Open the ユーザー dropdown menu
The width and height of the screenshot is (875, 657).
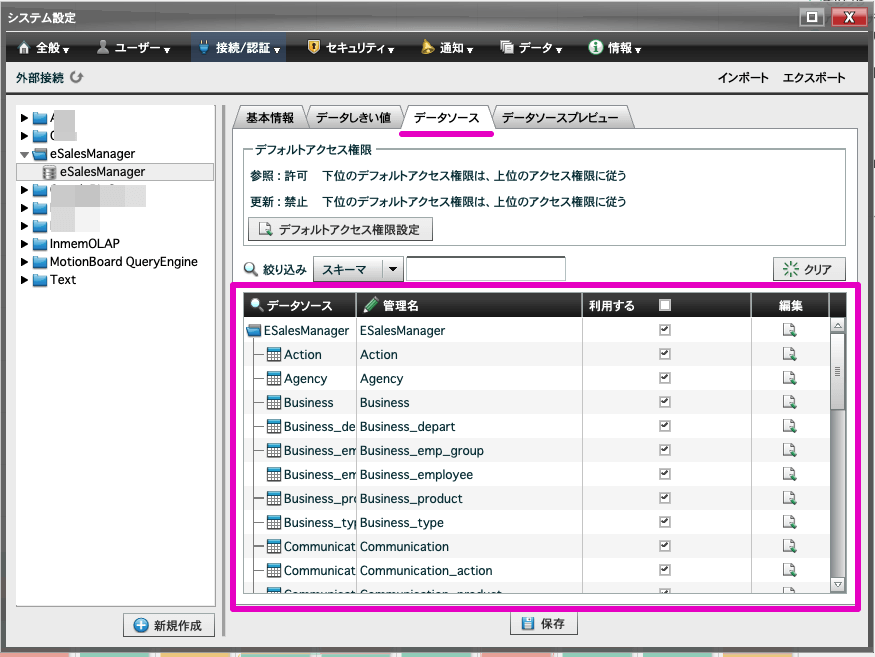click(133, 48)
